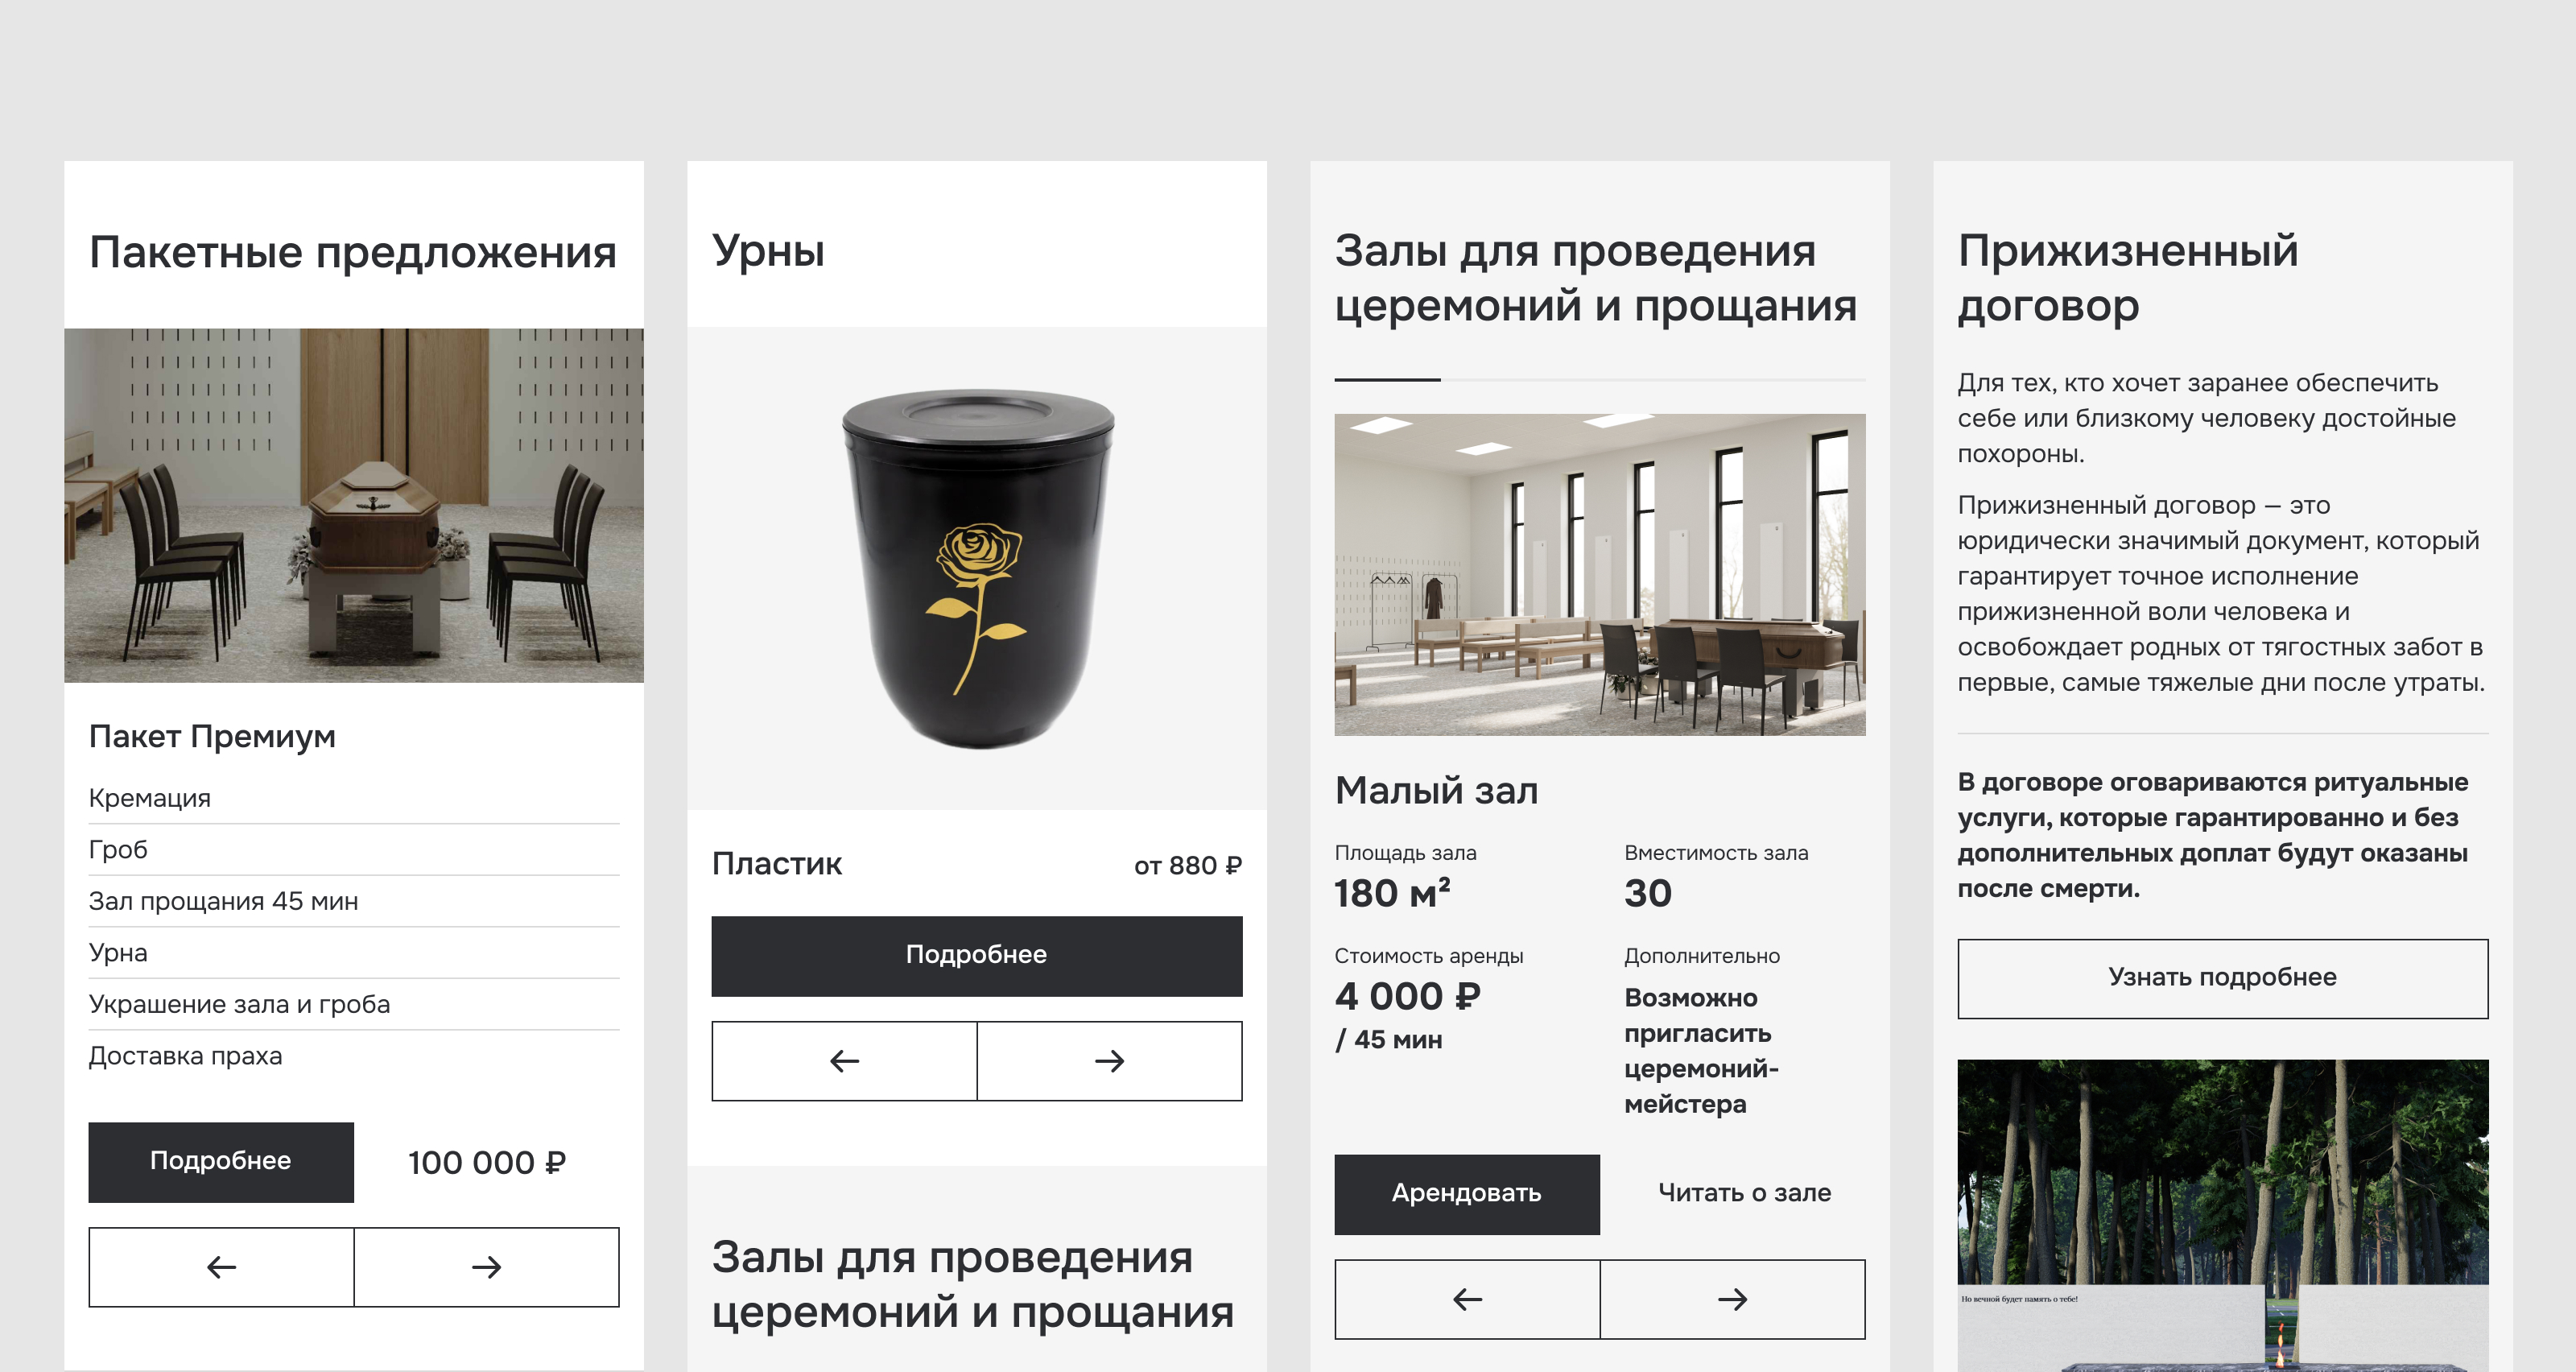The width and height of the screenshot is (2576, 1372).
Task: Click Подробнее button under Пластик urn
Action: pos(977,956)
